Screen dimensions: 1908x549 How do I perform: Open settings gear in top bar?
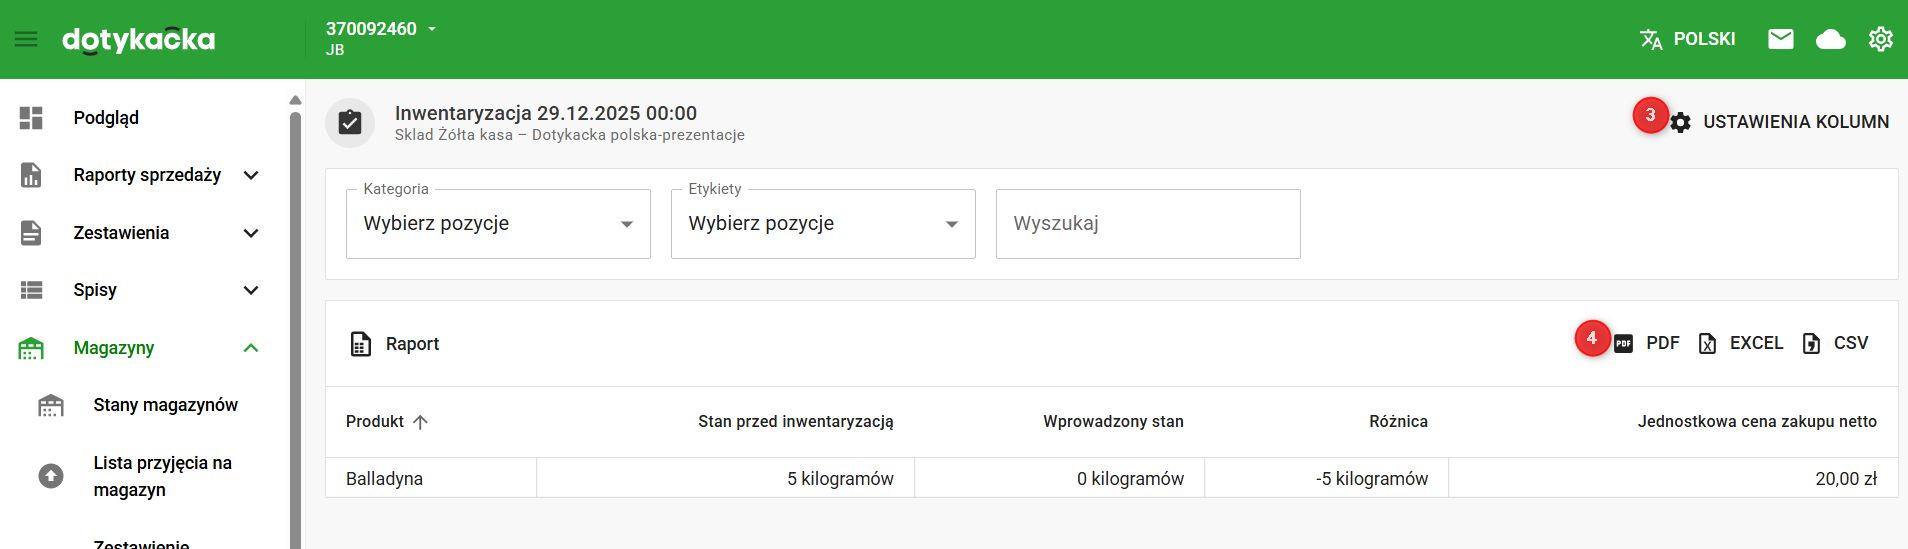[1880, 39]
